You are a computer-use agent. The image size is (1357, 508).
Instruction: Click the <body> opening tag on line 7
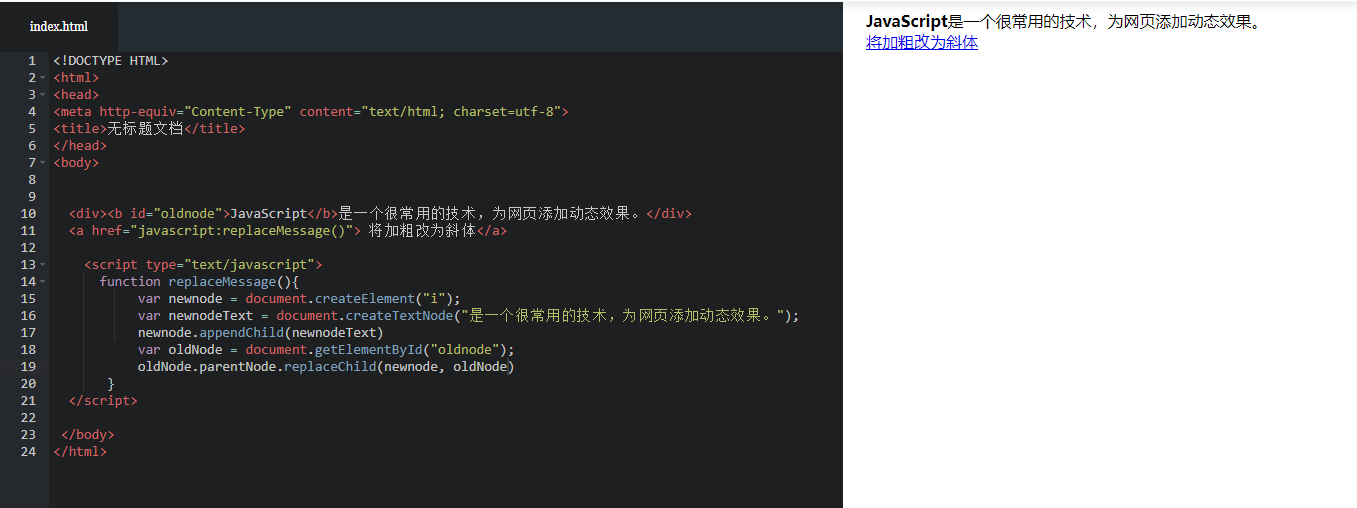[x=76, y=163]
